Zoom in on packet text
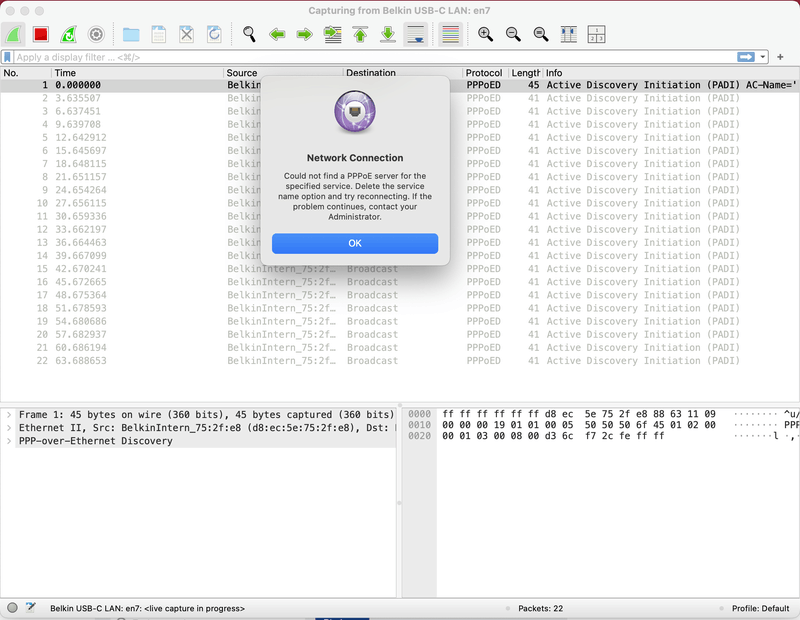The image size is (800, 620). pyautogui.click(x=485, y=35)
